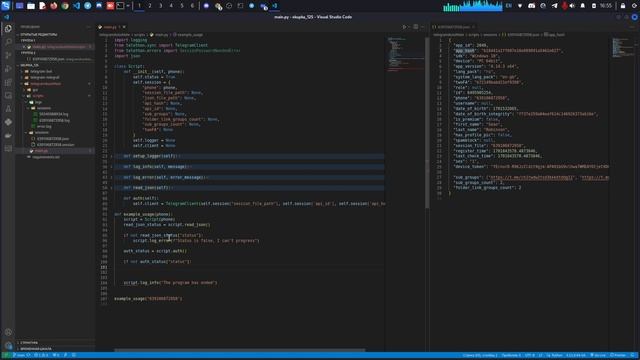640x360 pixels.
Task: Select the JSON file tab in right editor group
Action: (x=453, y=27)
